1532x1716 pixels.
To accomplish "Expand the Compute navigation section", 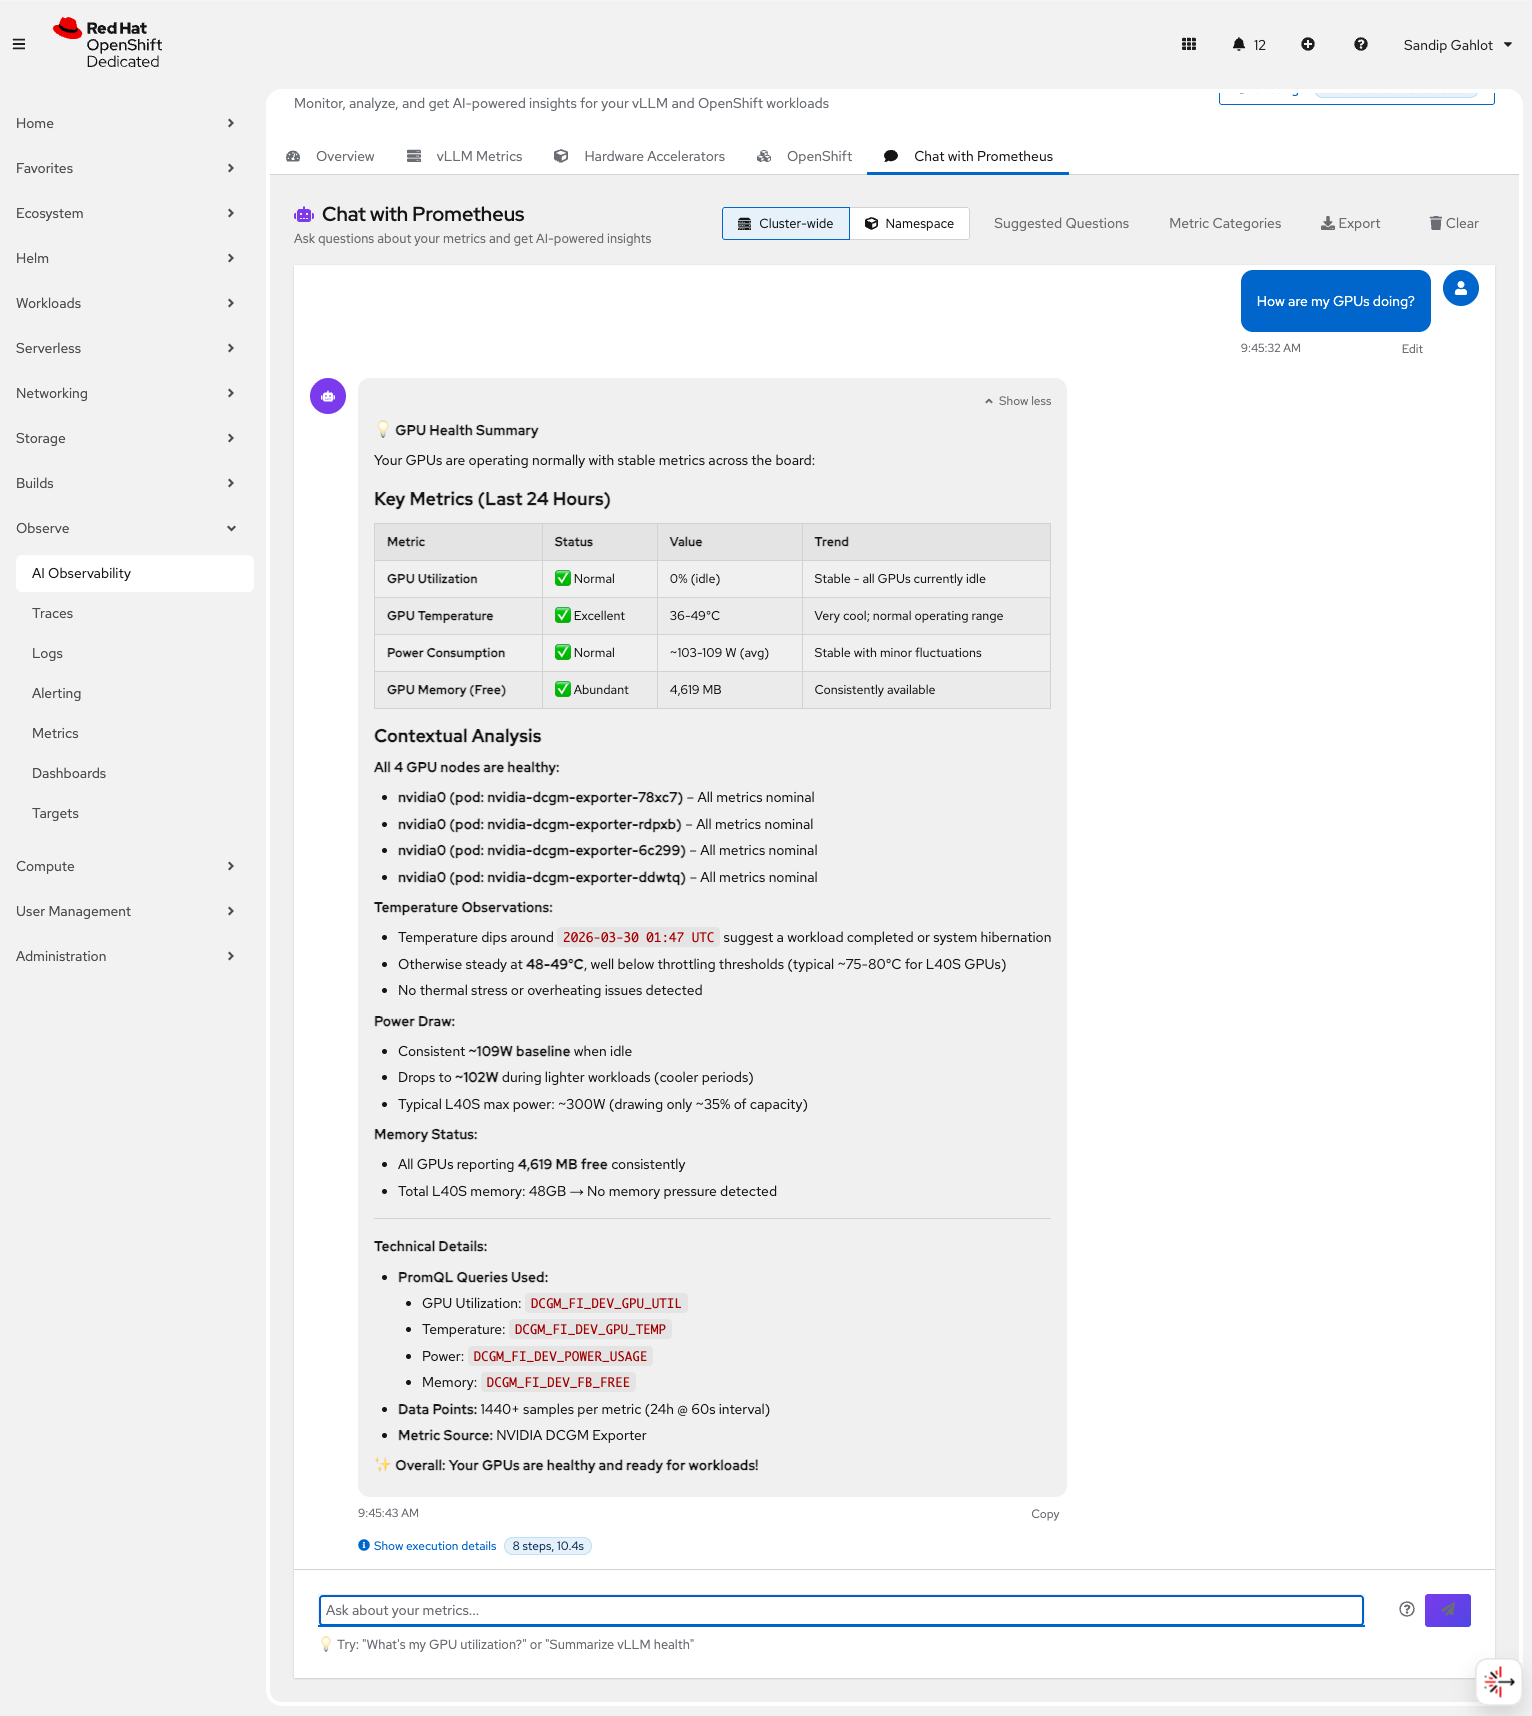I will 125,866.
